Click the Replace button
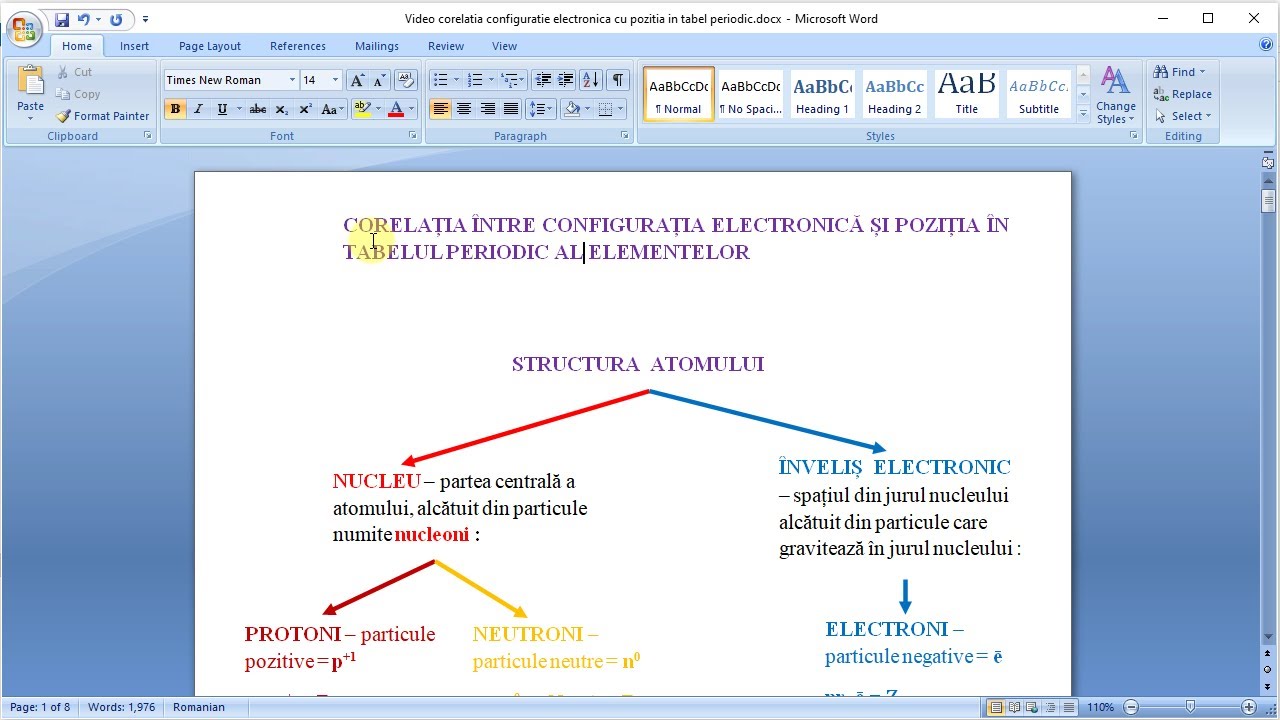1280x720 pixels. click(x=1182, y=94)
